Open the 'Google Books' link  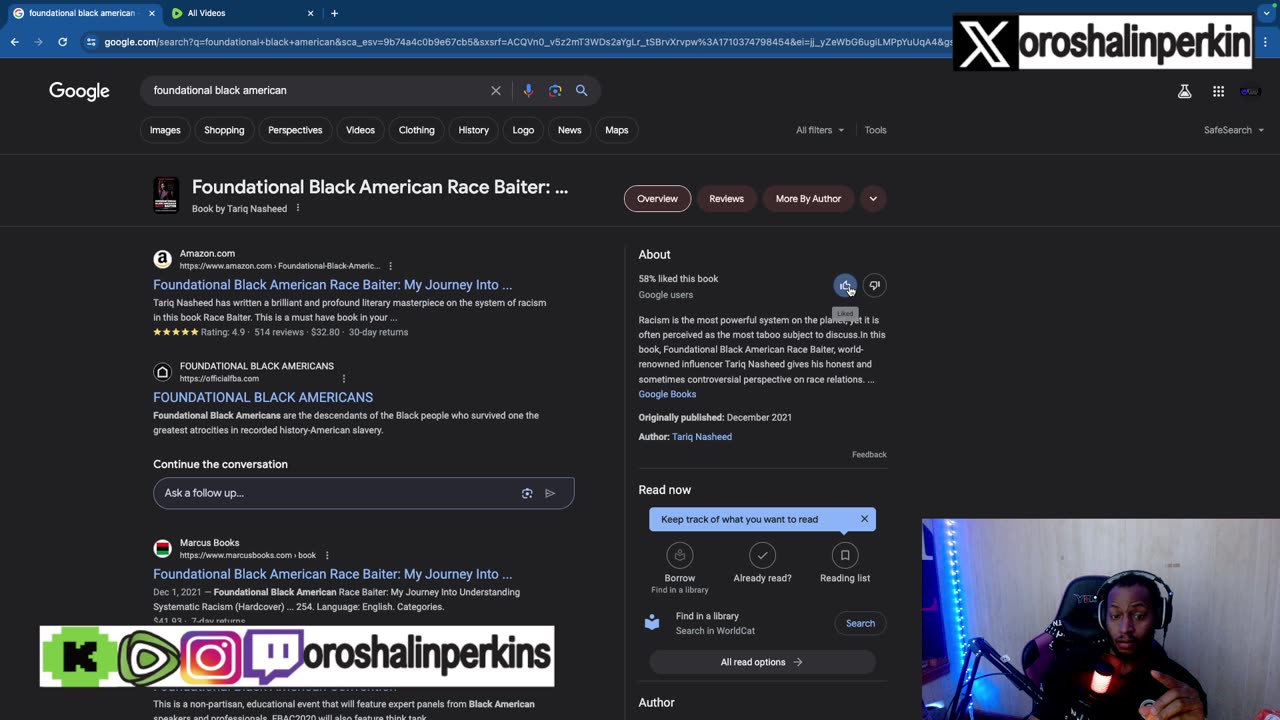click(667, 394)
